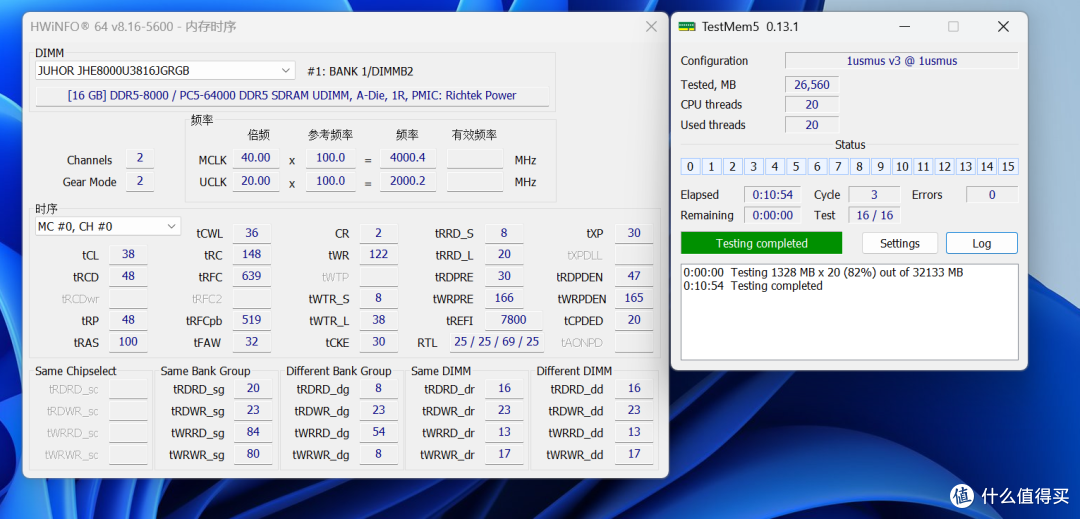Close the HWiNFO memory timing window

pos(651,27)
